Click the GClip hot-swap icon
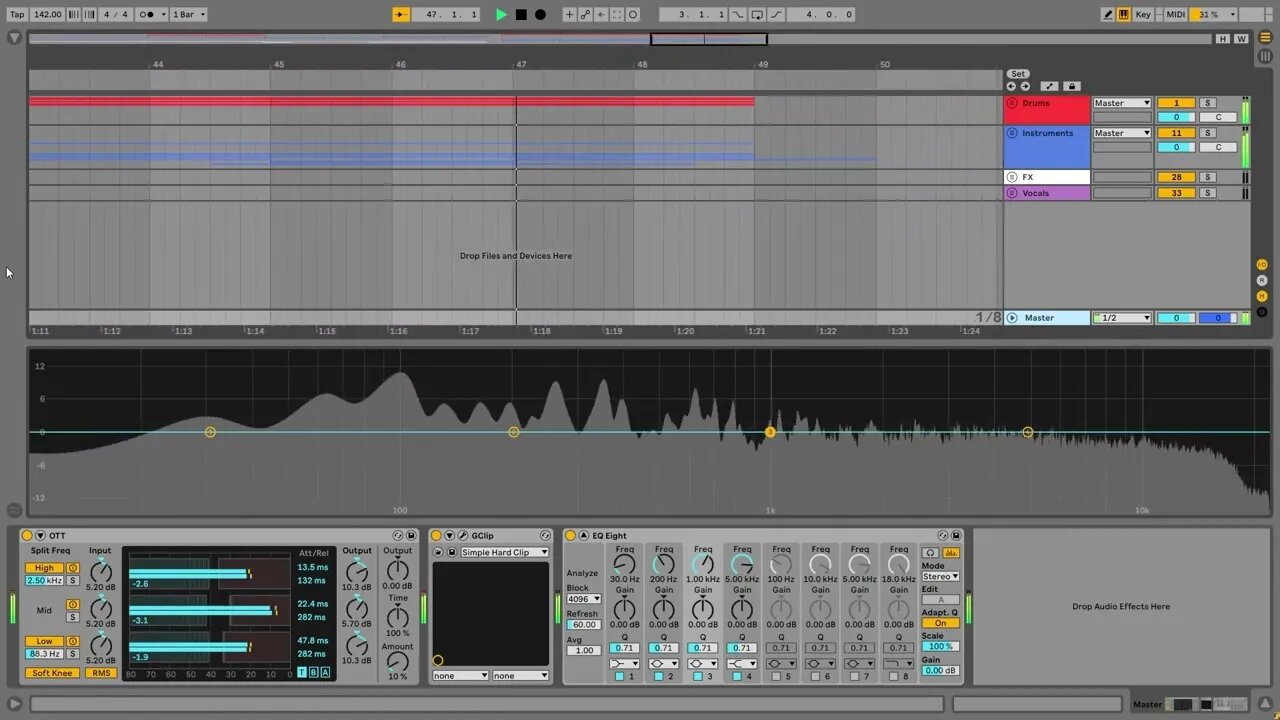The height and width of the screenshot is (720, 1280). (x=545, y=536)
